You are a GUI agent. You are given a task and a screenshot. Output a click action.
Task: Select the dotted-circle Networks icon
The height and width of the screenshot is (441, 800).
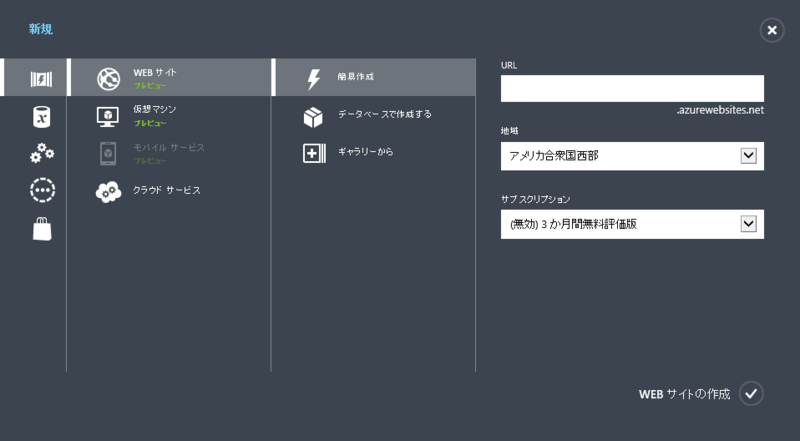click(x=42, y=190)
